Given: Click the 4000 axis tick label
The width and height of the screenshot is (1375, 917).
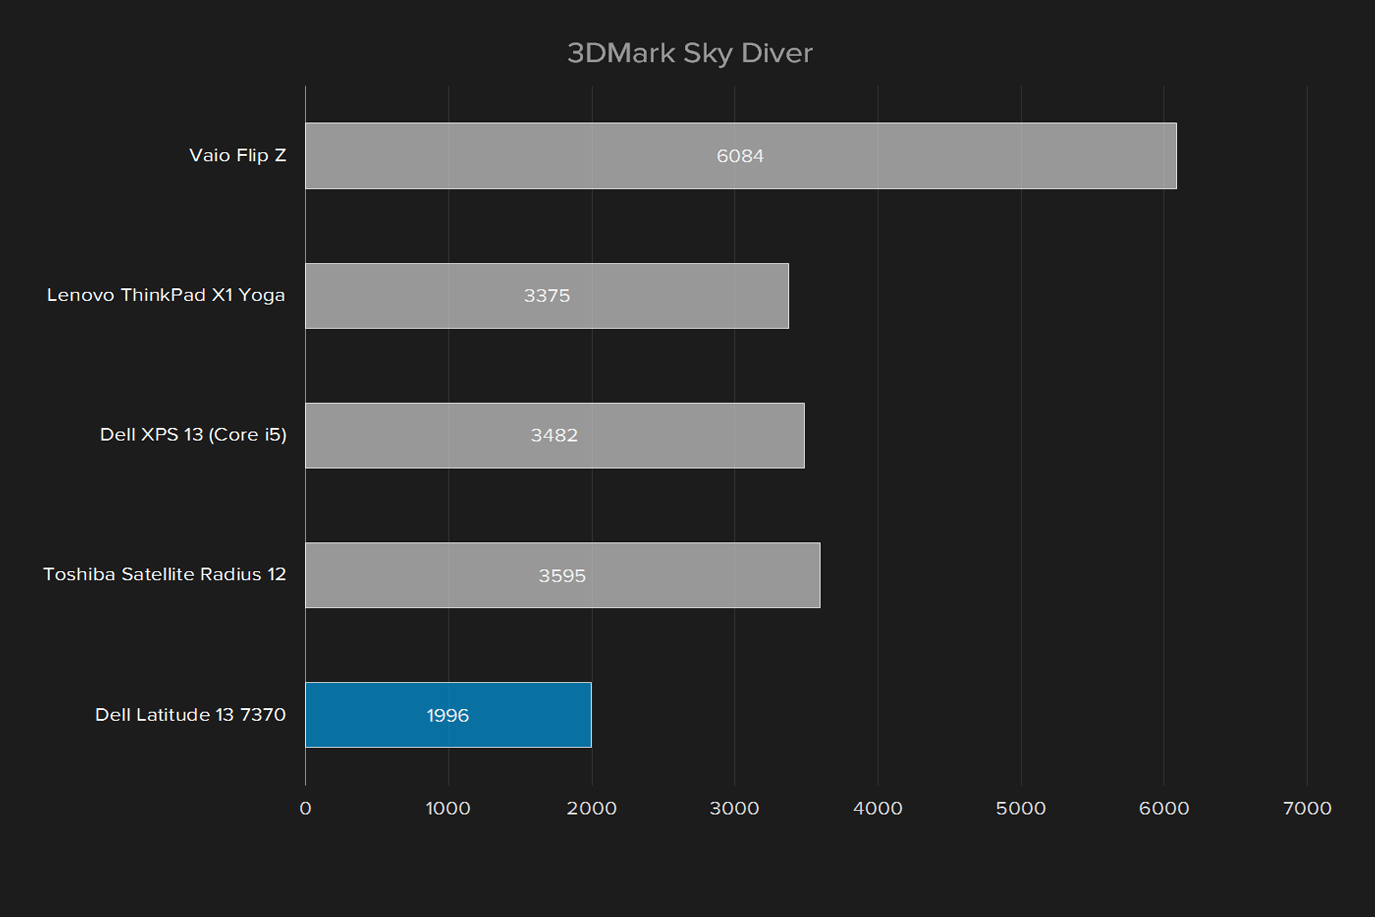Looking at the screenshot, I should pos(878,808).
